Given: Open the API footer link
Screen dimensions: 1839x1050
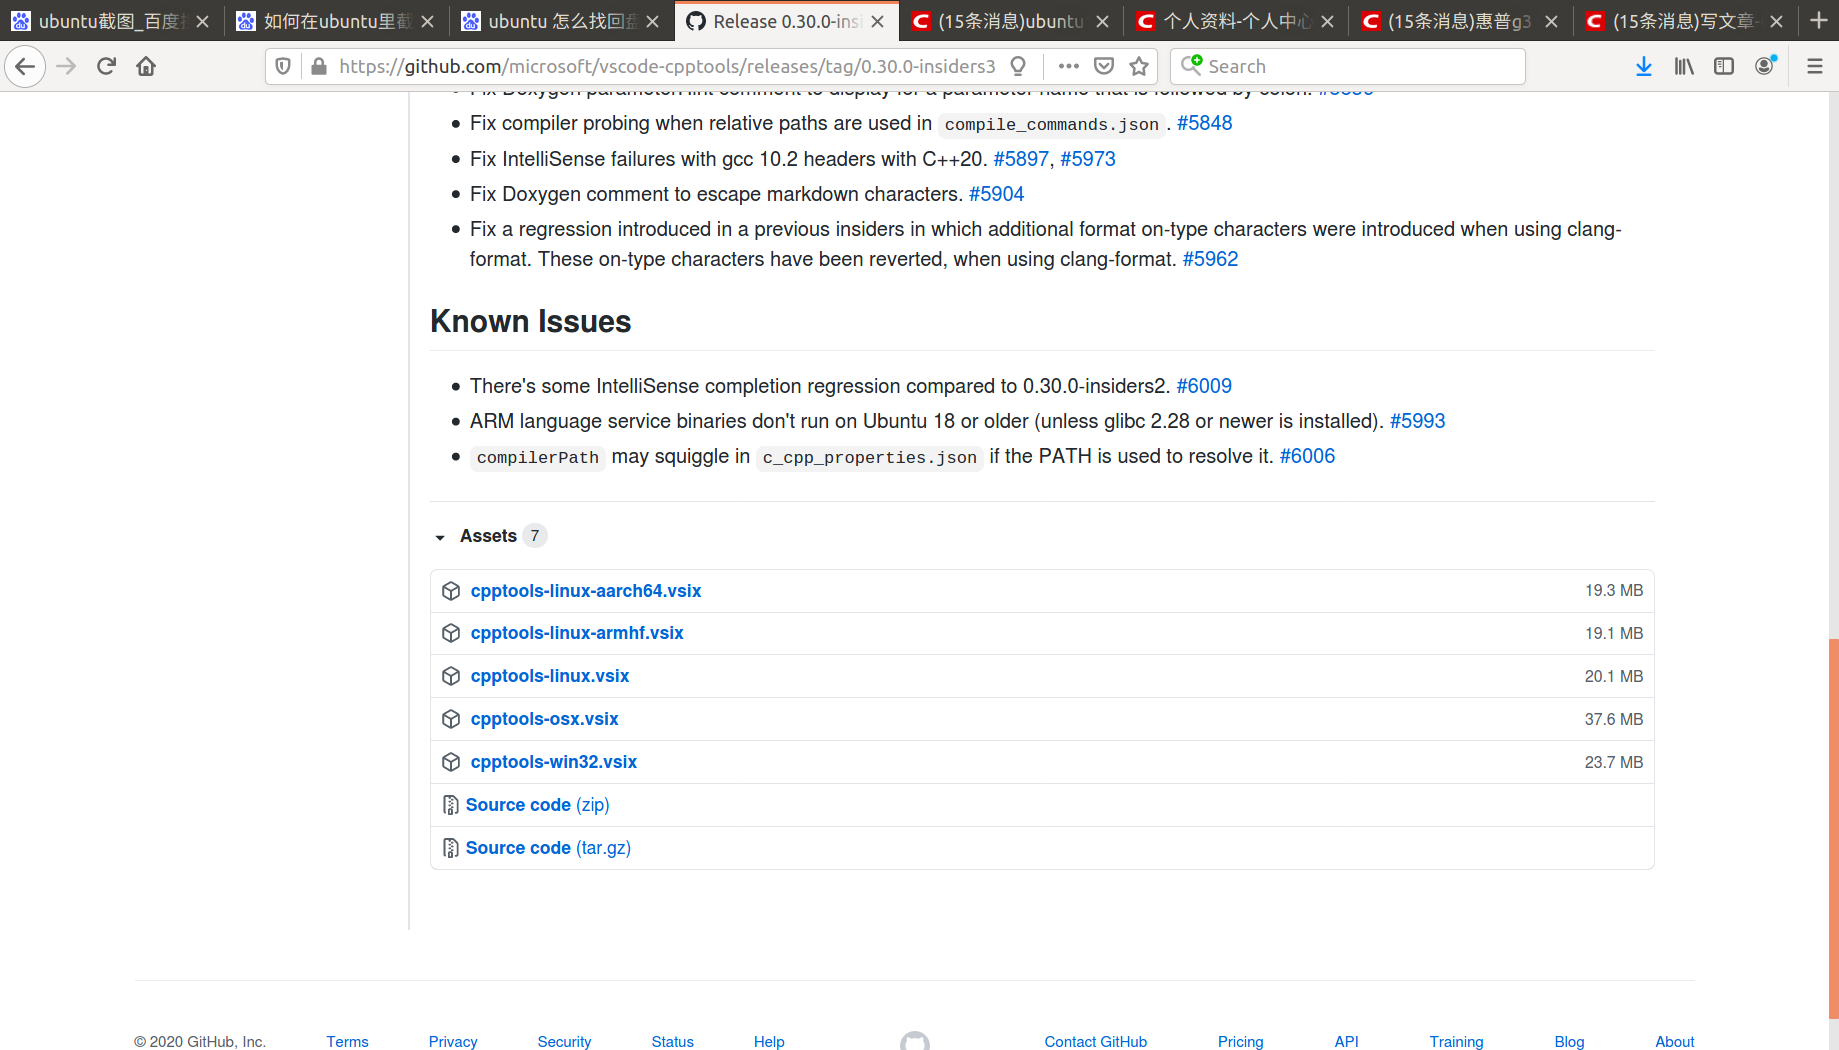Looking at the screenshot, I should click(1346, 1041).
